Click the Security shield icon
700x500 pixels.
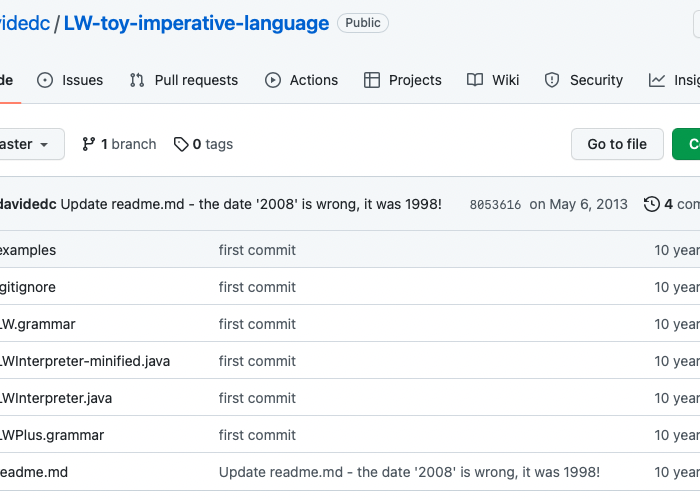(552, 80)
